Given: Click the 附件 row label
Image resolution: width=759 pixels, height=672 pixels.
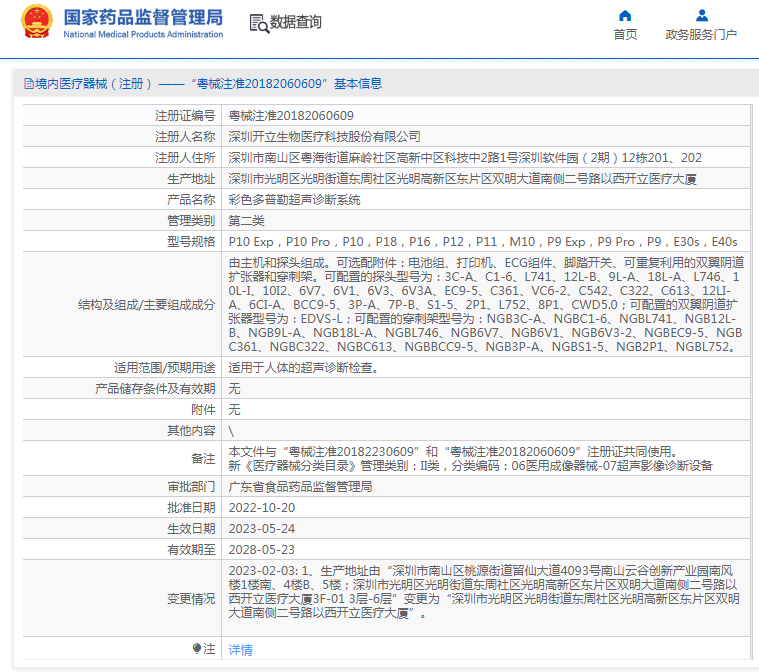Looking at the screenshot, I should click(203, 410).
